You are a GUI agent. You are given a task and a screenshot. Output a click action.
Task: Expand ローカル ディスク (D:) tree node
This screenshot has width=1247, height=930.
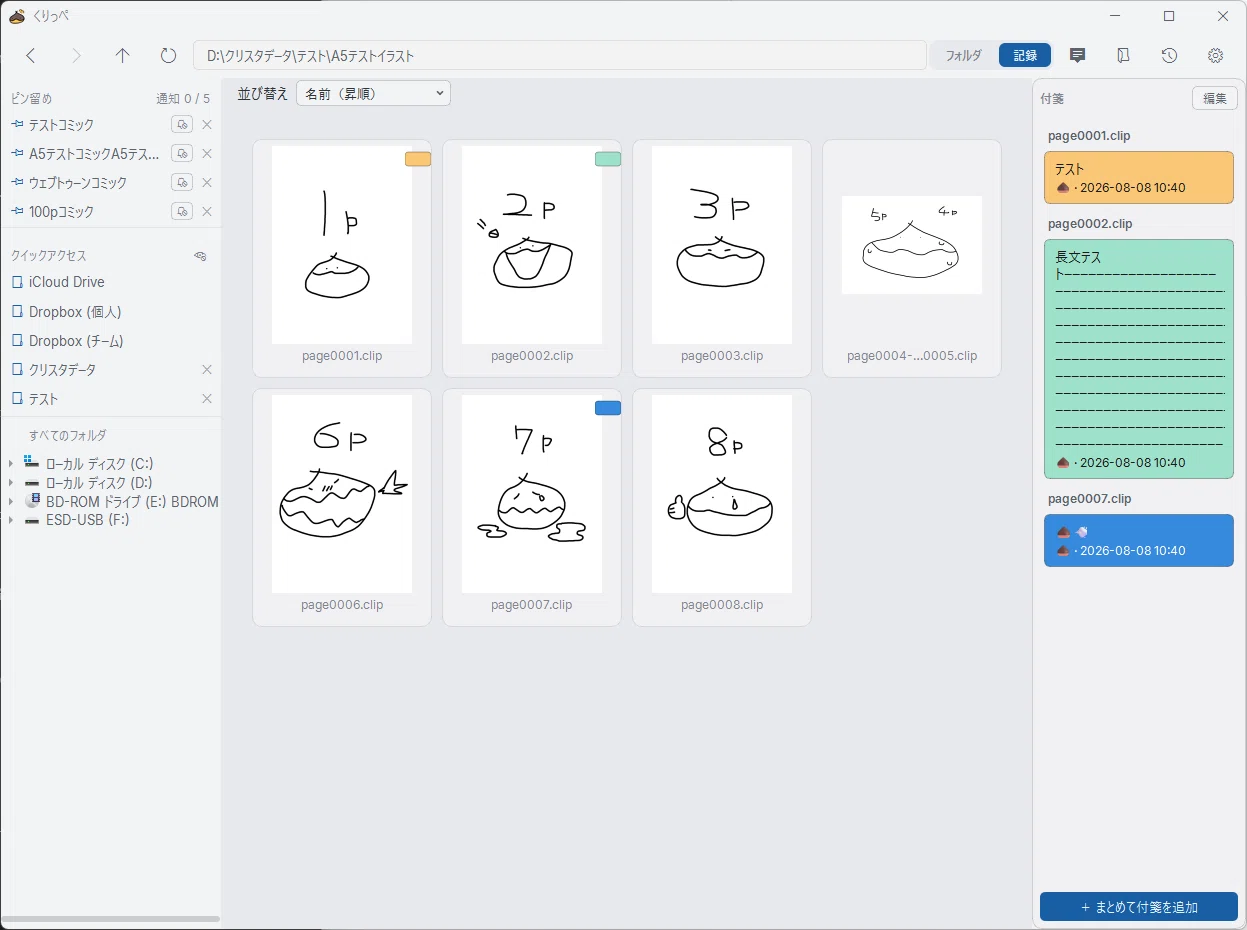pos(11,483)
